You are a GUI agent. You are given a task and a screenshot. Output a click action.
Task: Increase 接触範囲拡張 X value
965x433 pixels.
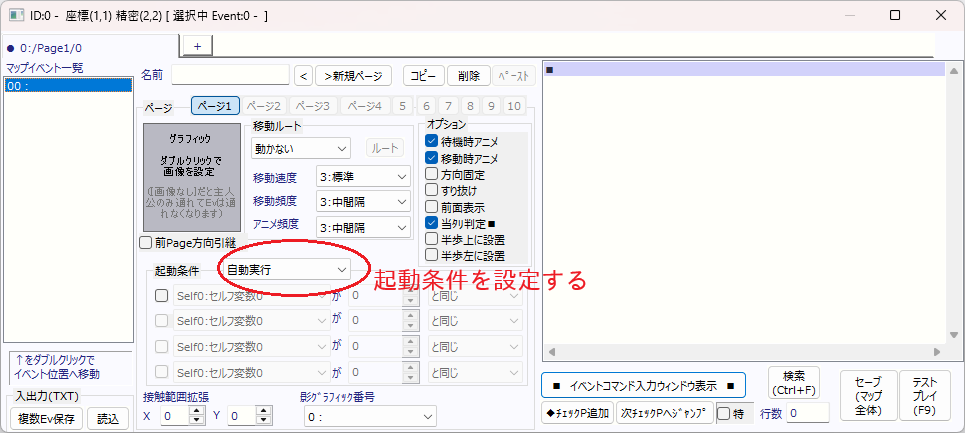click(x=197, y=411)
